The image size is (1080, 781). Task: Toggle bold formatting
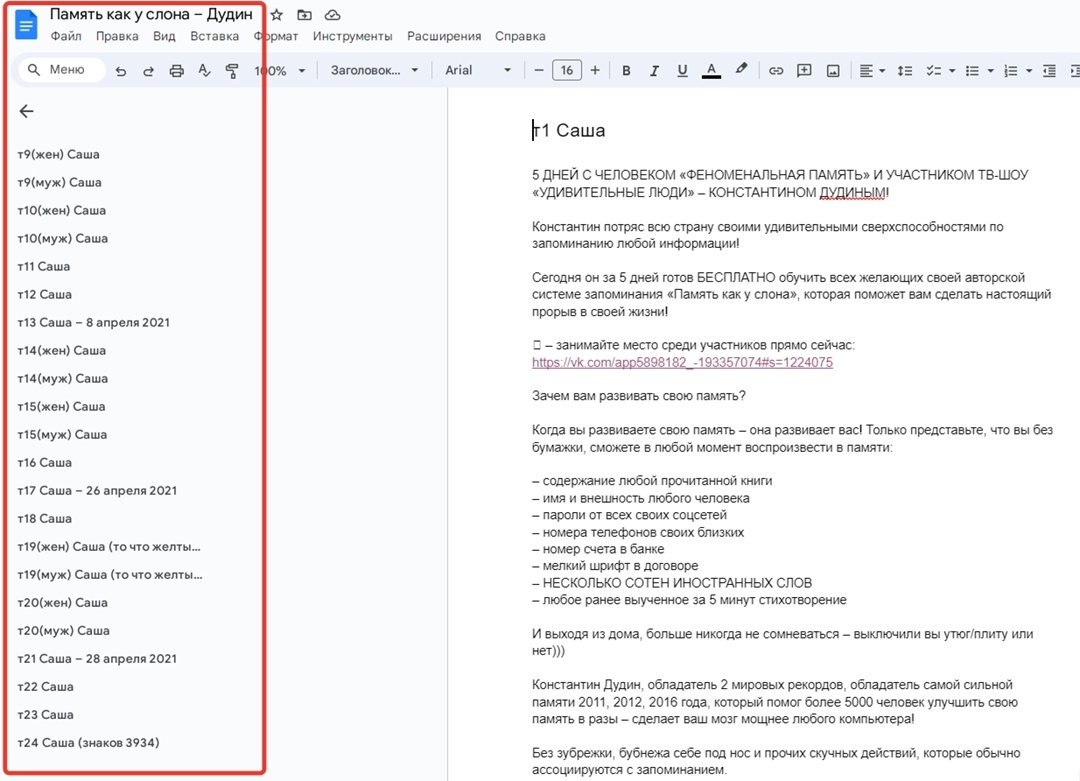[626, 70]
